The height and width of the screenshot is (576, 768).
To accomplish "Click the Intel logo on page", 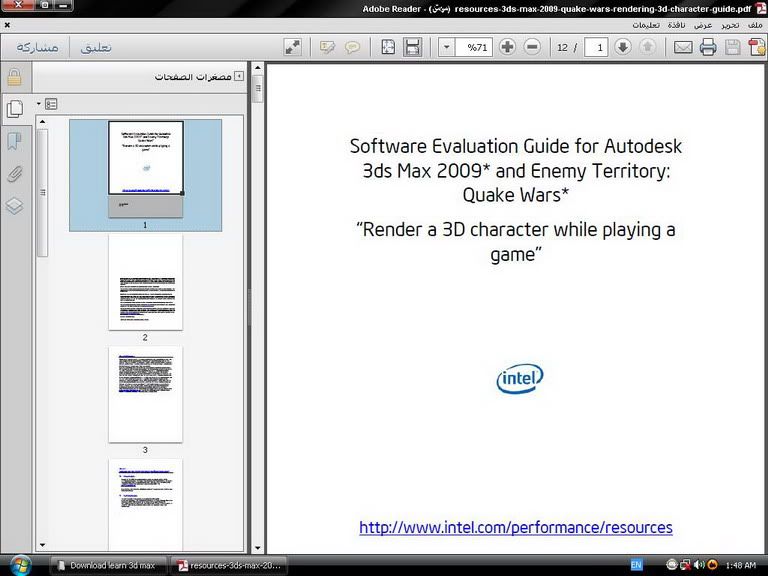I will pos(520,378).
